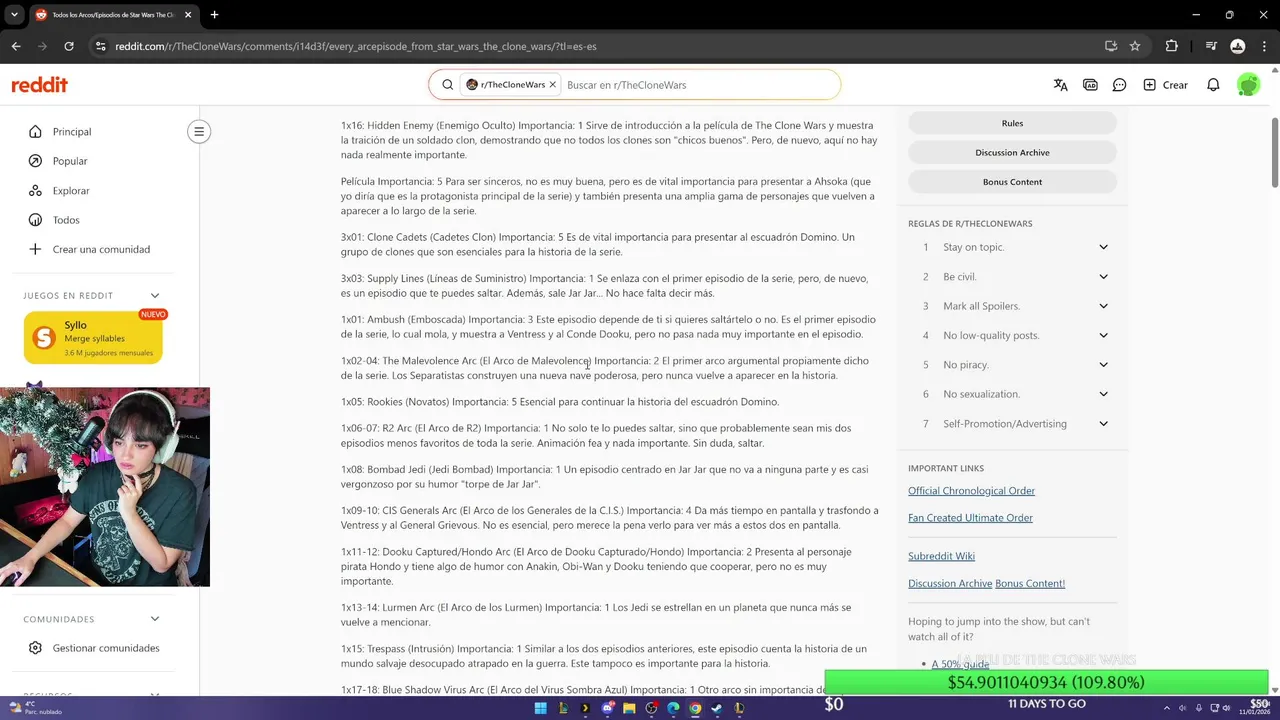The width and height of the screenshot is (1280, 720).
Task: Open the media controls icon in Chrome
Action: (x=1211, y=46)
